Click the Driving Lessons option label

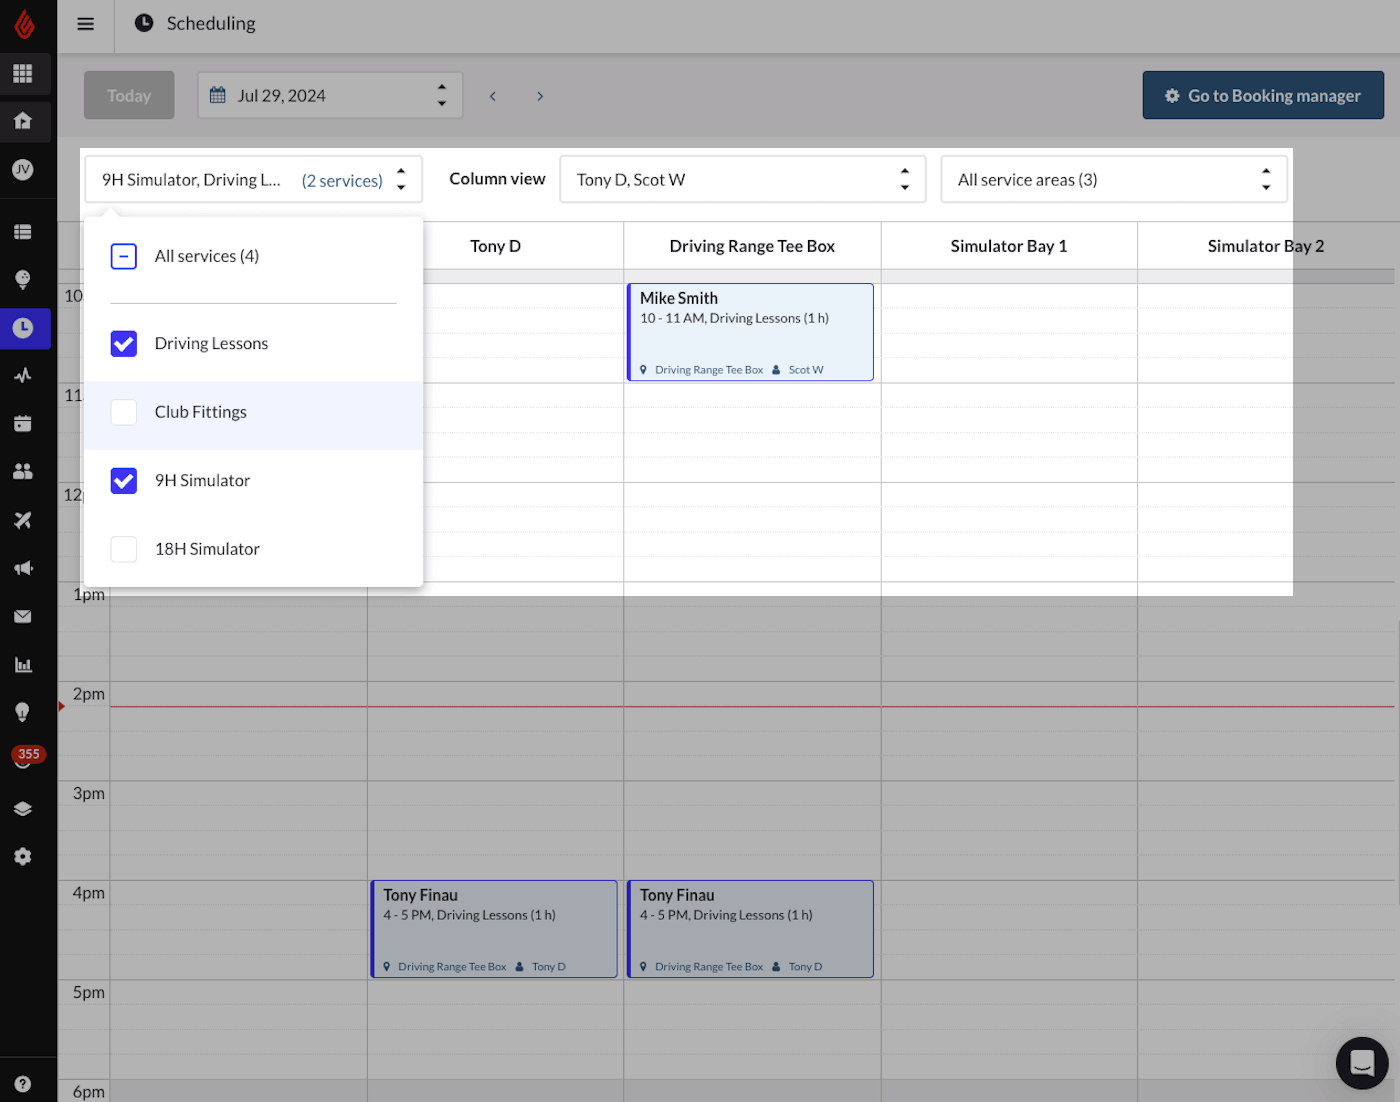click(211, 343)
